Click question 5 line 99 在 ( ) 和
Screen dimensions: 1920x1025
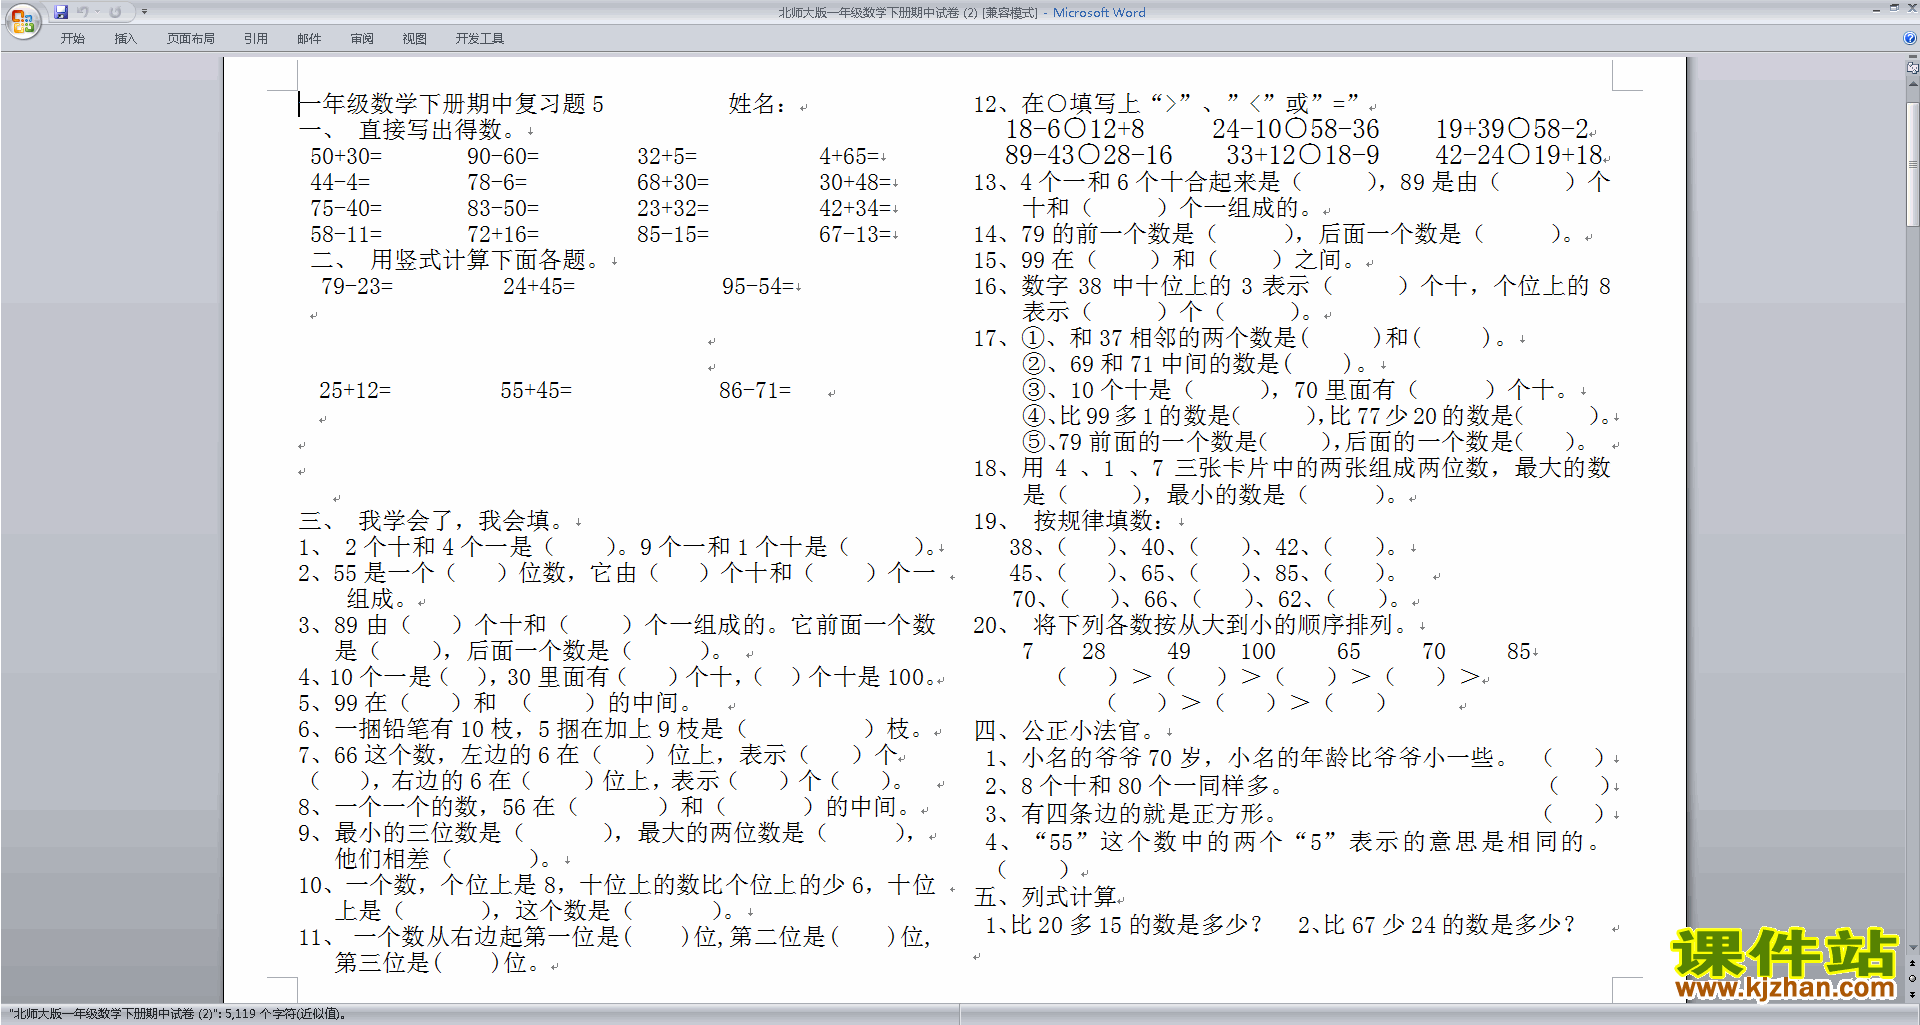(494, 703)
